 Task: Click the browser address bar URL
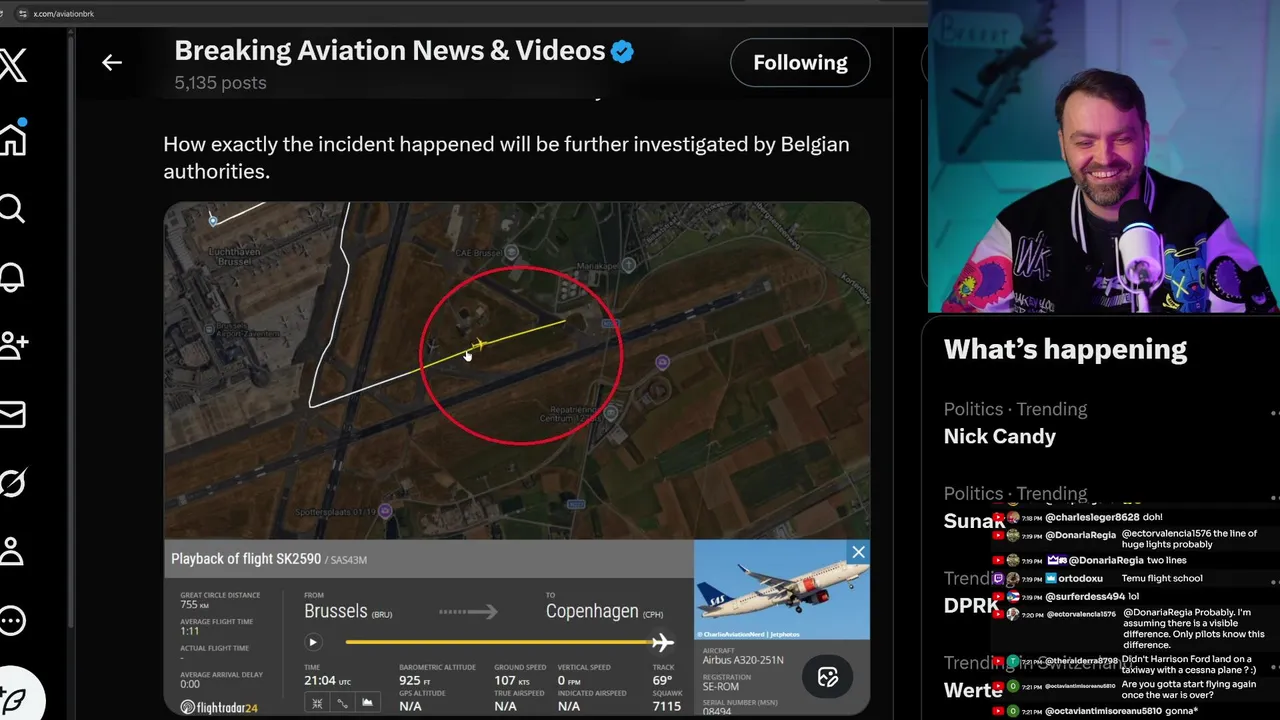[x=64, y=14]
